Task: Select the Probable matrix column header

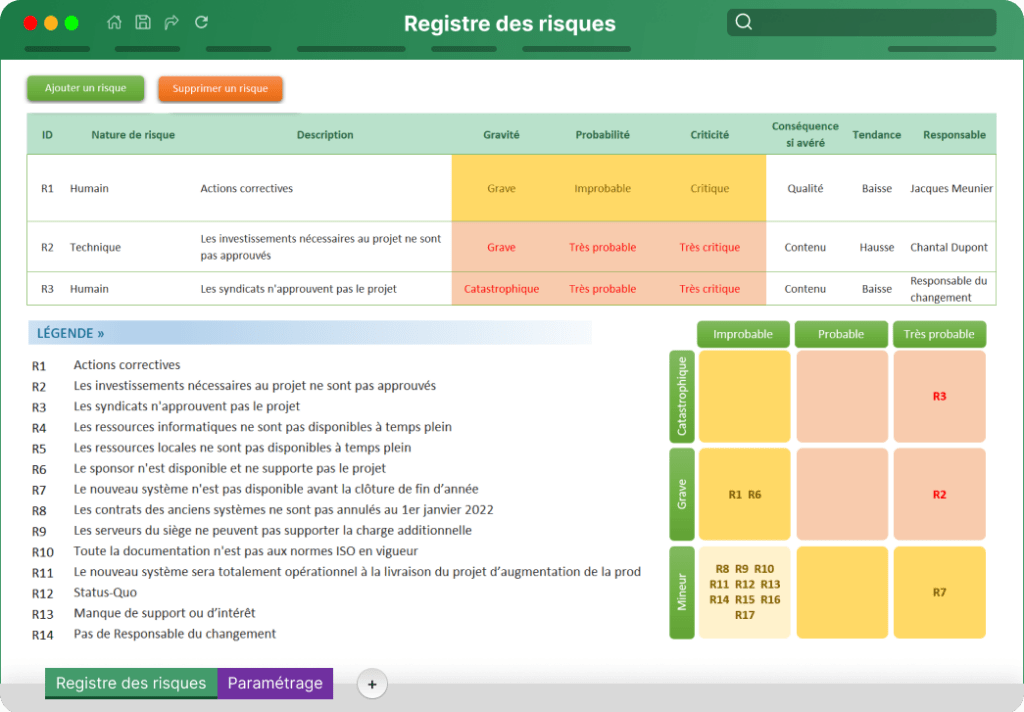Action: click(x=841, y=334)
